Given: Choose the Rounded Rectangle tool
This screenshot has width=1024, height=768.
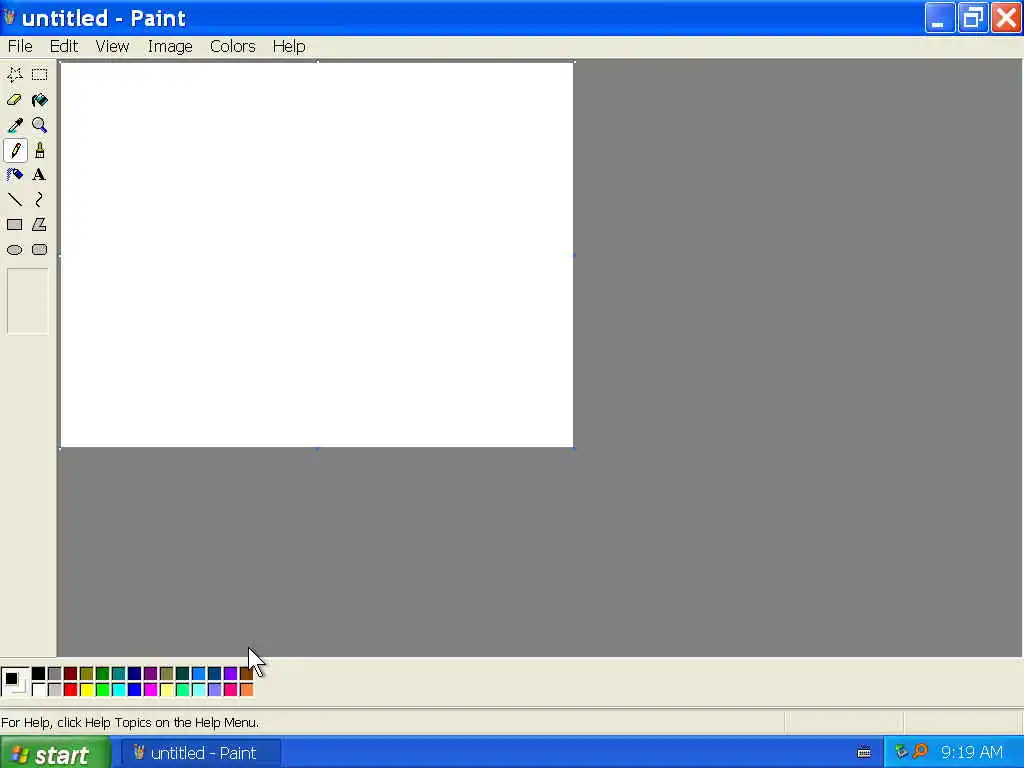Looking at the screenshot, I should click(x=39, y=249).
